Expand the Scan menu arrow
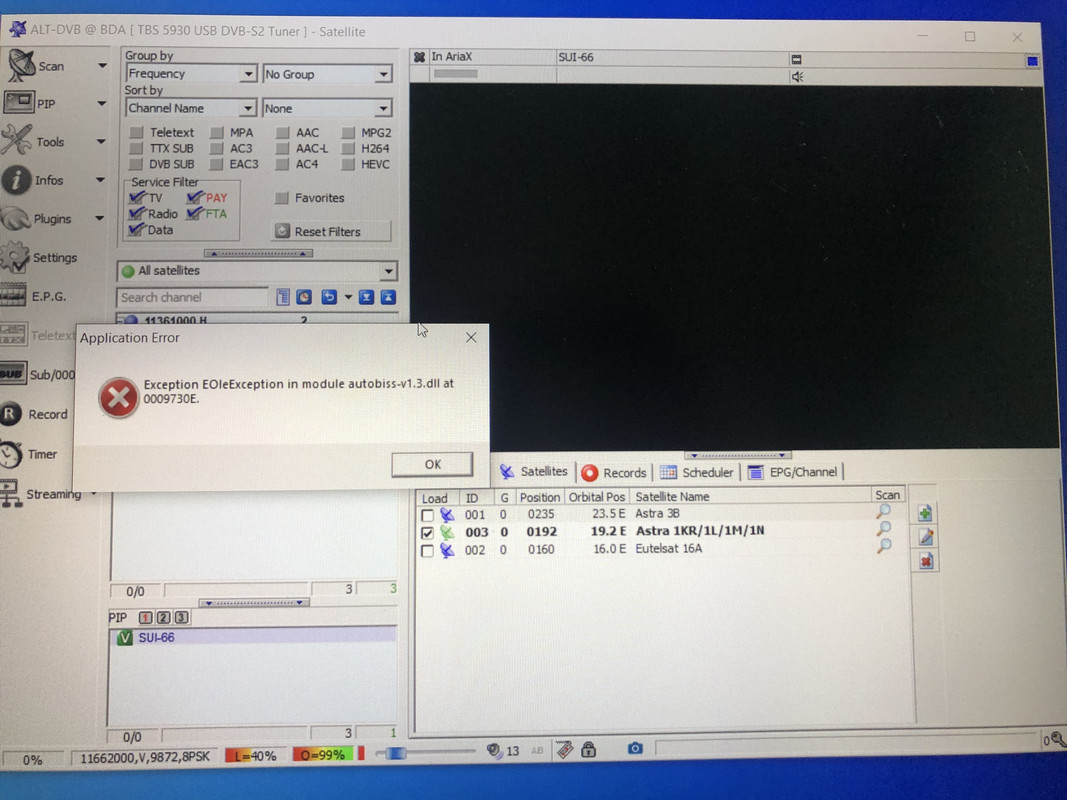The width and height of the screenshot is (1067, 800). pyautogui.click(x=102, y=65)
